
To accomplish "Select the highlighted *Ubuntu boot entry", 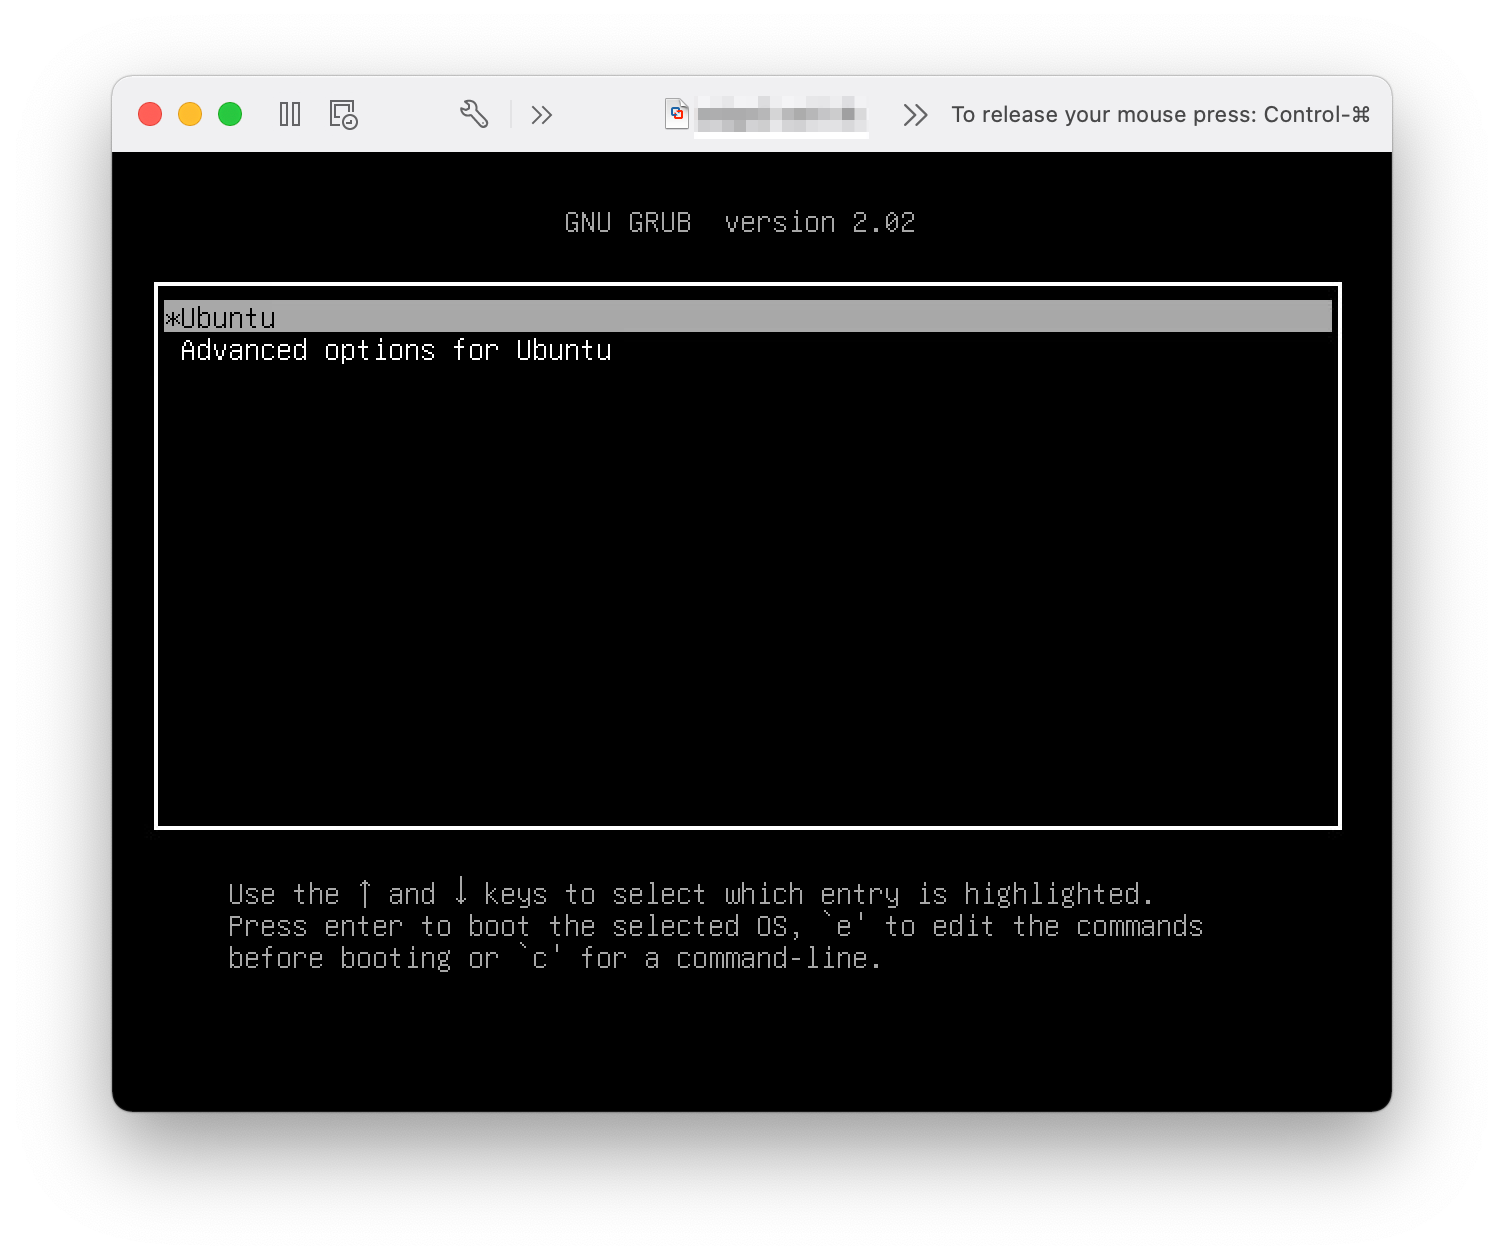I will coord(748,317).
